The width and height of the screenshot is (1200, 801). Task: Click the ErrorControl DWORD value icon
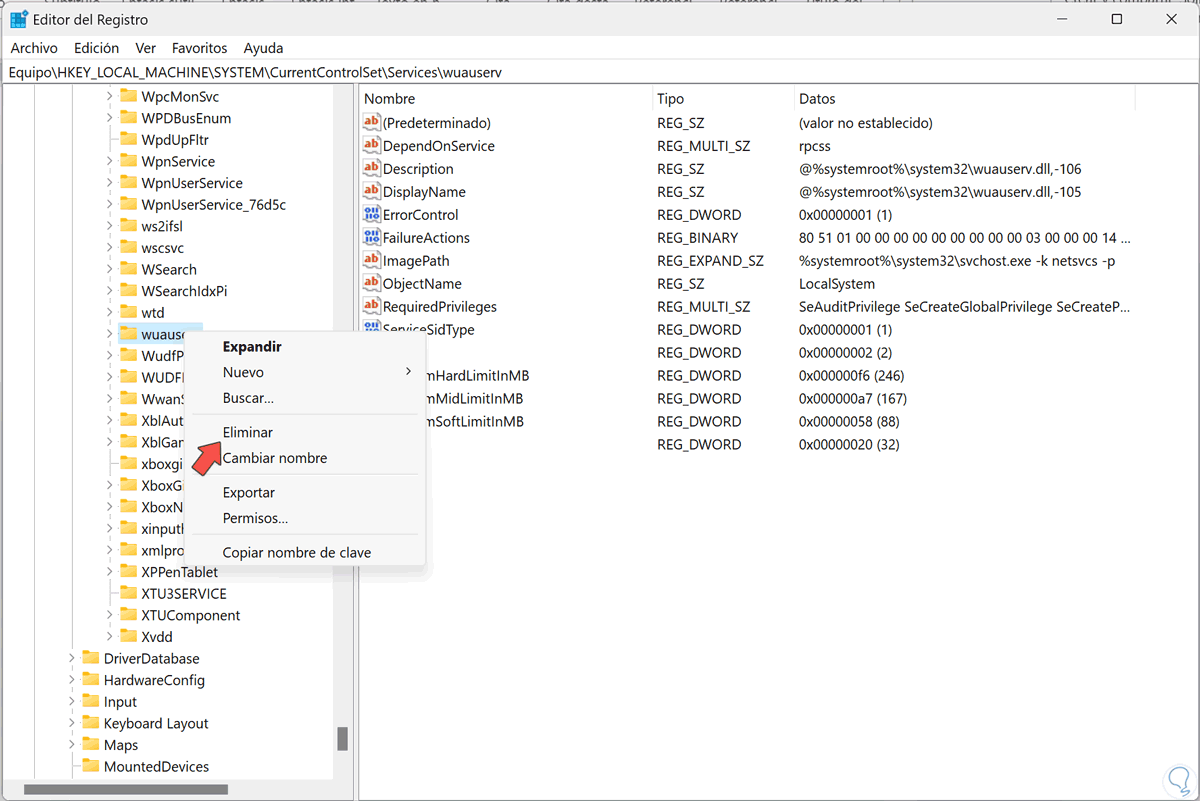coord(371,215)
